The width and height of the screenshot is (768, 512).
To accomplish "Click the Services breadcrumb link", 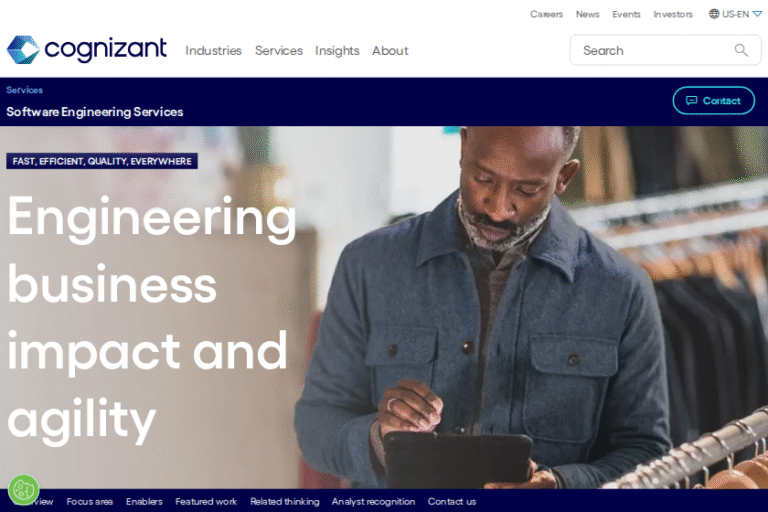I will click(24, 90).
